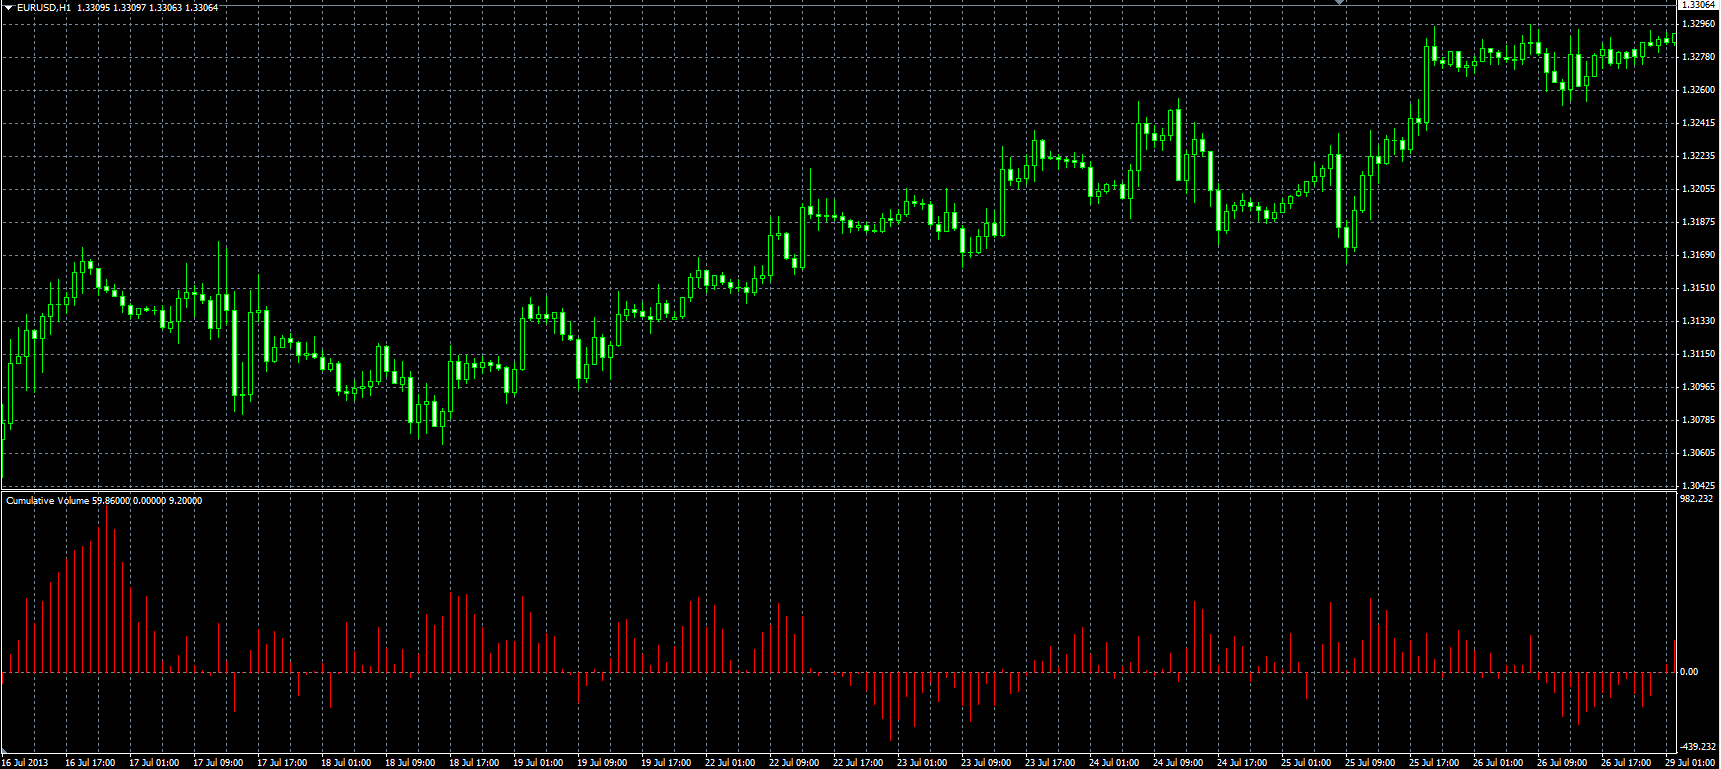Viewport: 1721px width, 769px height.
Task: Click the 23 Jul 17:00 time label
Action: 1049,763
